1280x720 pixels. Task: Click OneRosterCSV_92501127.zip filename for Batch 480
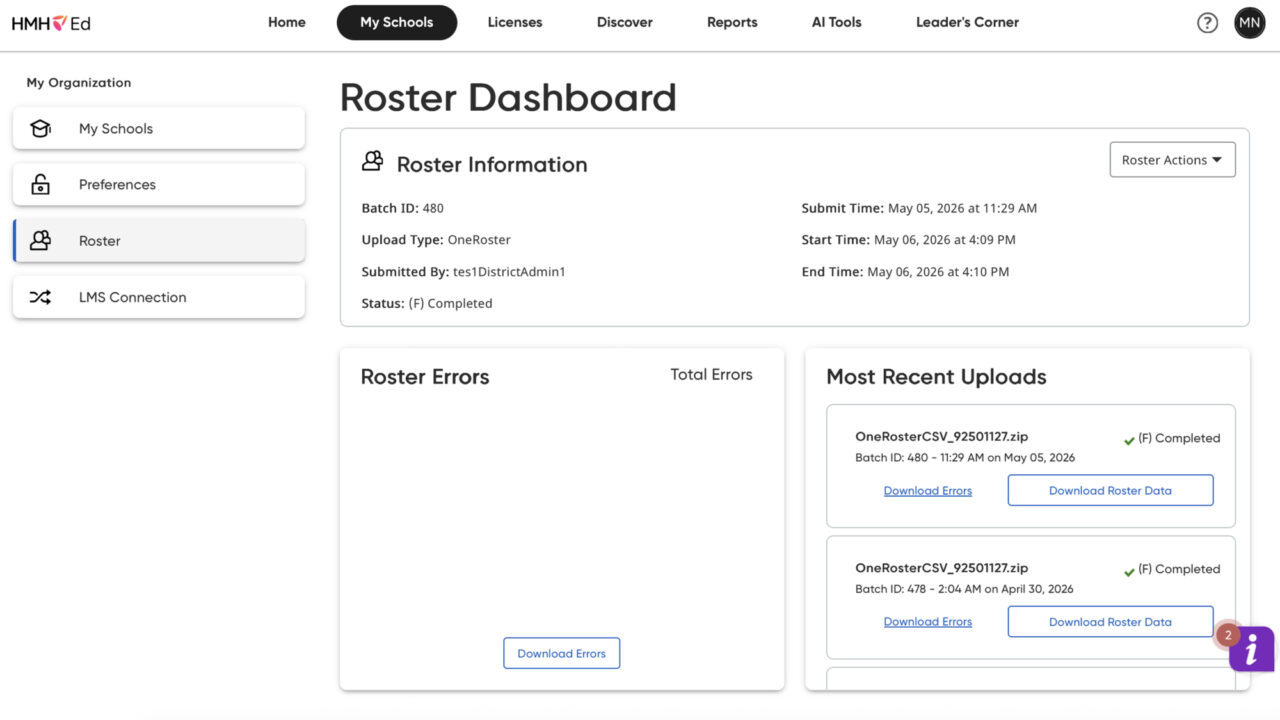point(941,437)
